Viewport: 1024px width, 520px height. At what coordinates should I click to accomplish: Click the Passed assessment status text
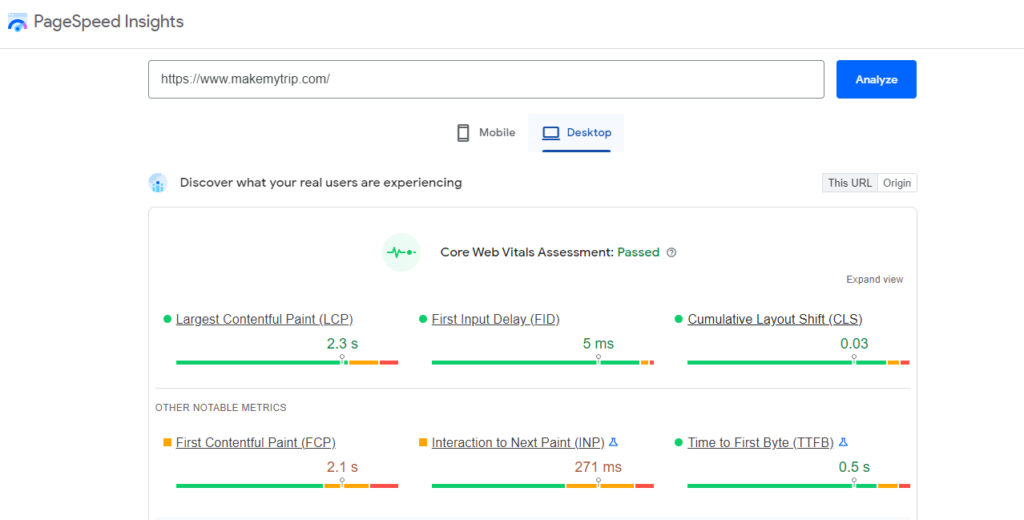click(638, 252)
